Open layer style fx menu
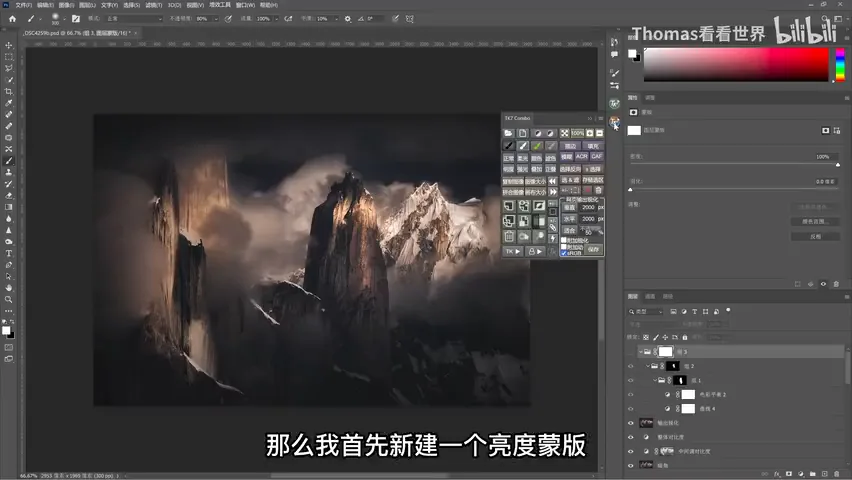 pos(777,474)
